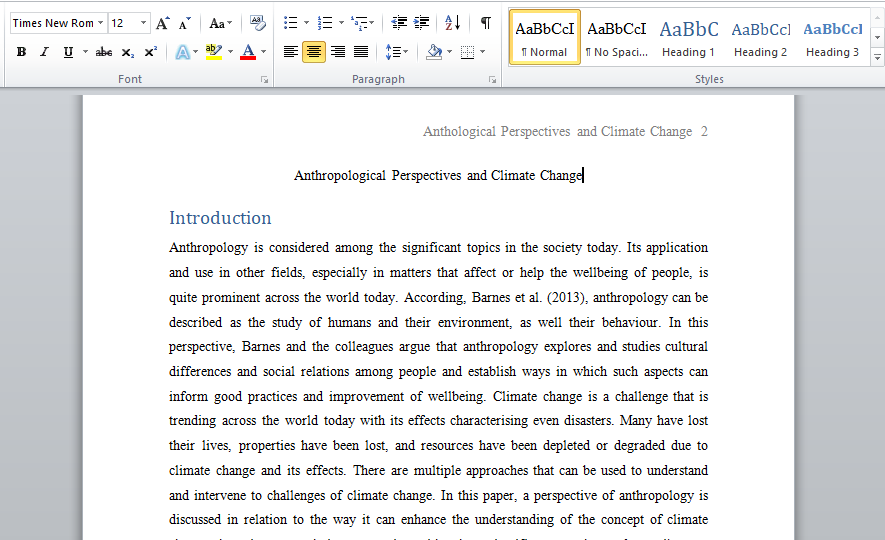885x540 pixels.
Task: Click the Change Case Aa icon
Action: click(217, 23)
